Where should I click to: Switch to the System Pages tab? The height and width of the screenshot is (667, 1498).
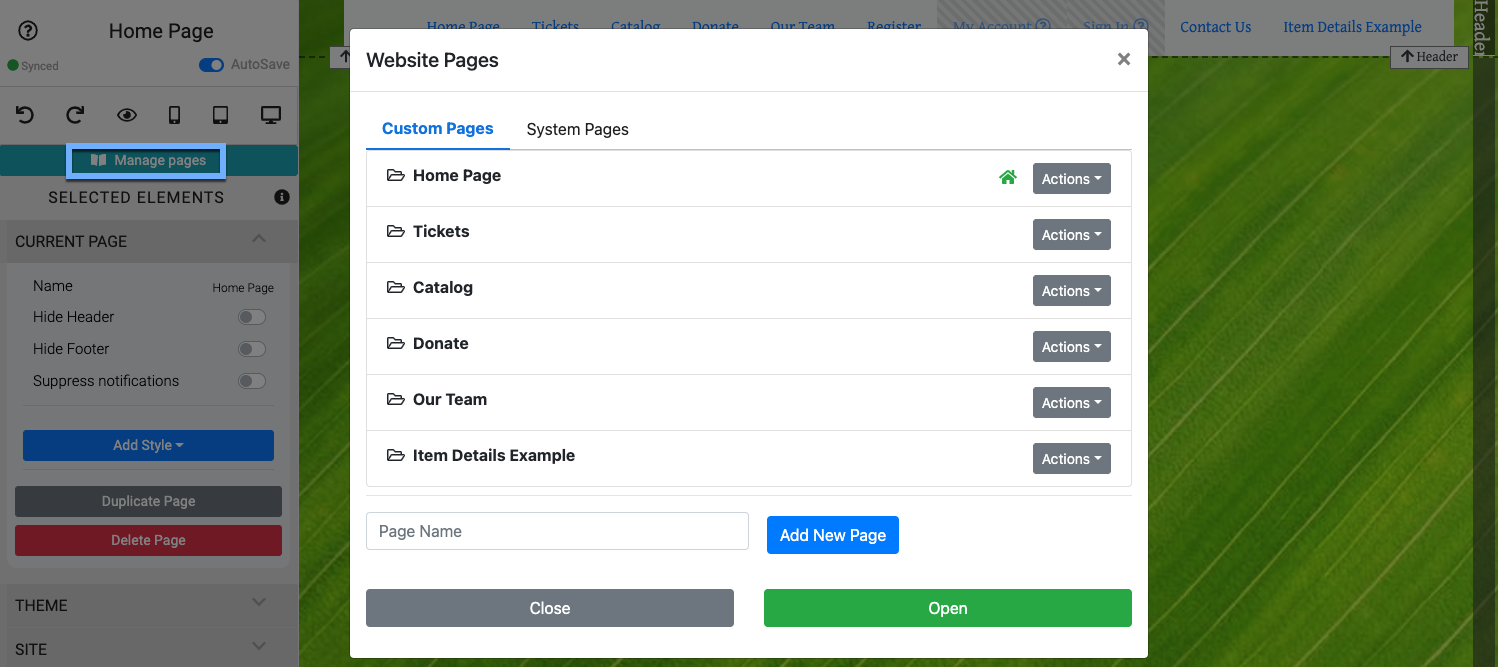(577, 129)
